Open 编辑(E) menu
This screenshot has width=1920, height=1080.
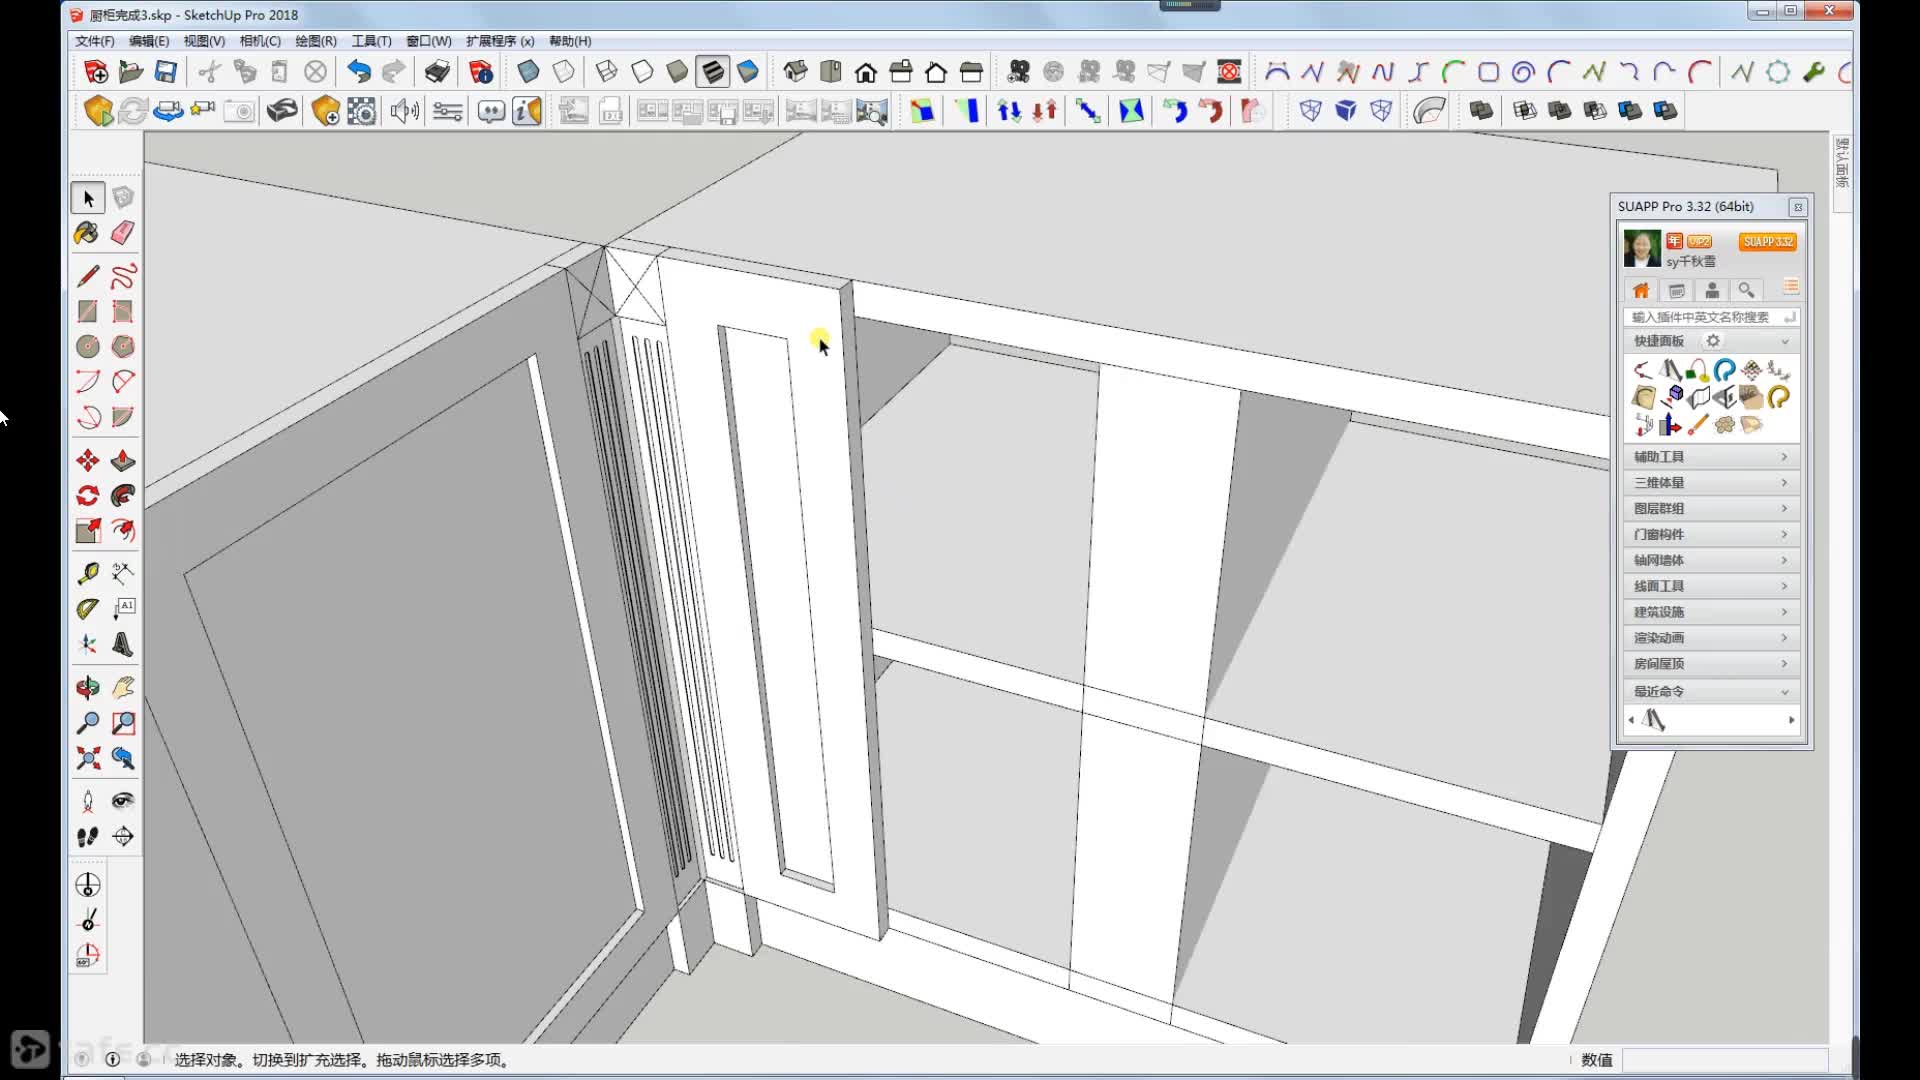[149, 41]
